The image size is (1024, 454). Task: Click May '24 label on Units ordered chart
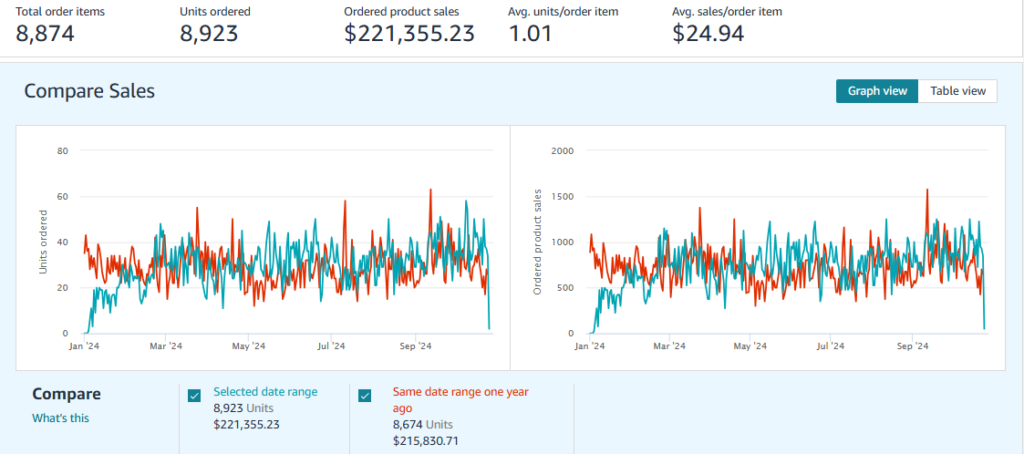click(250, 347)
